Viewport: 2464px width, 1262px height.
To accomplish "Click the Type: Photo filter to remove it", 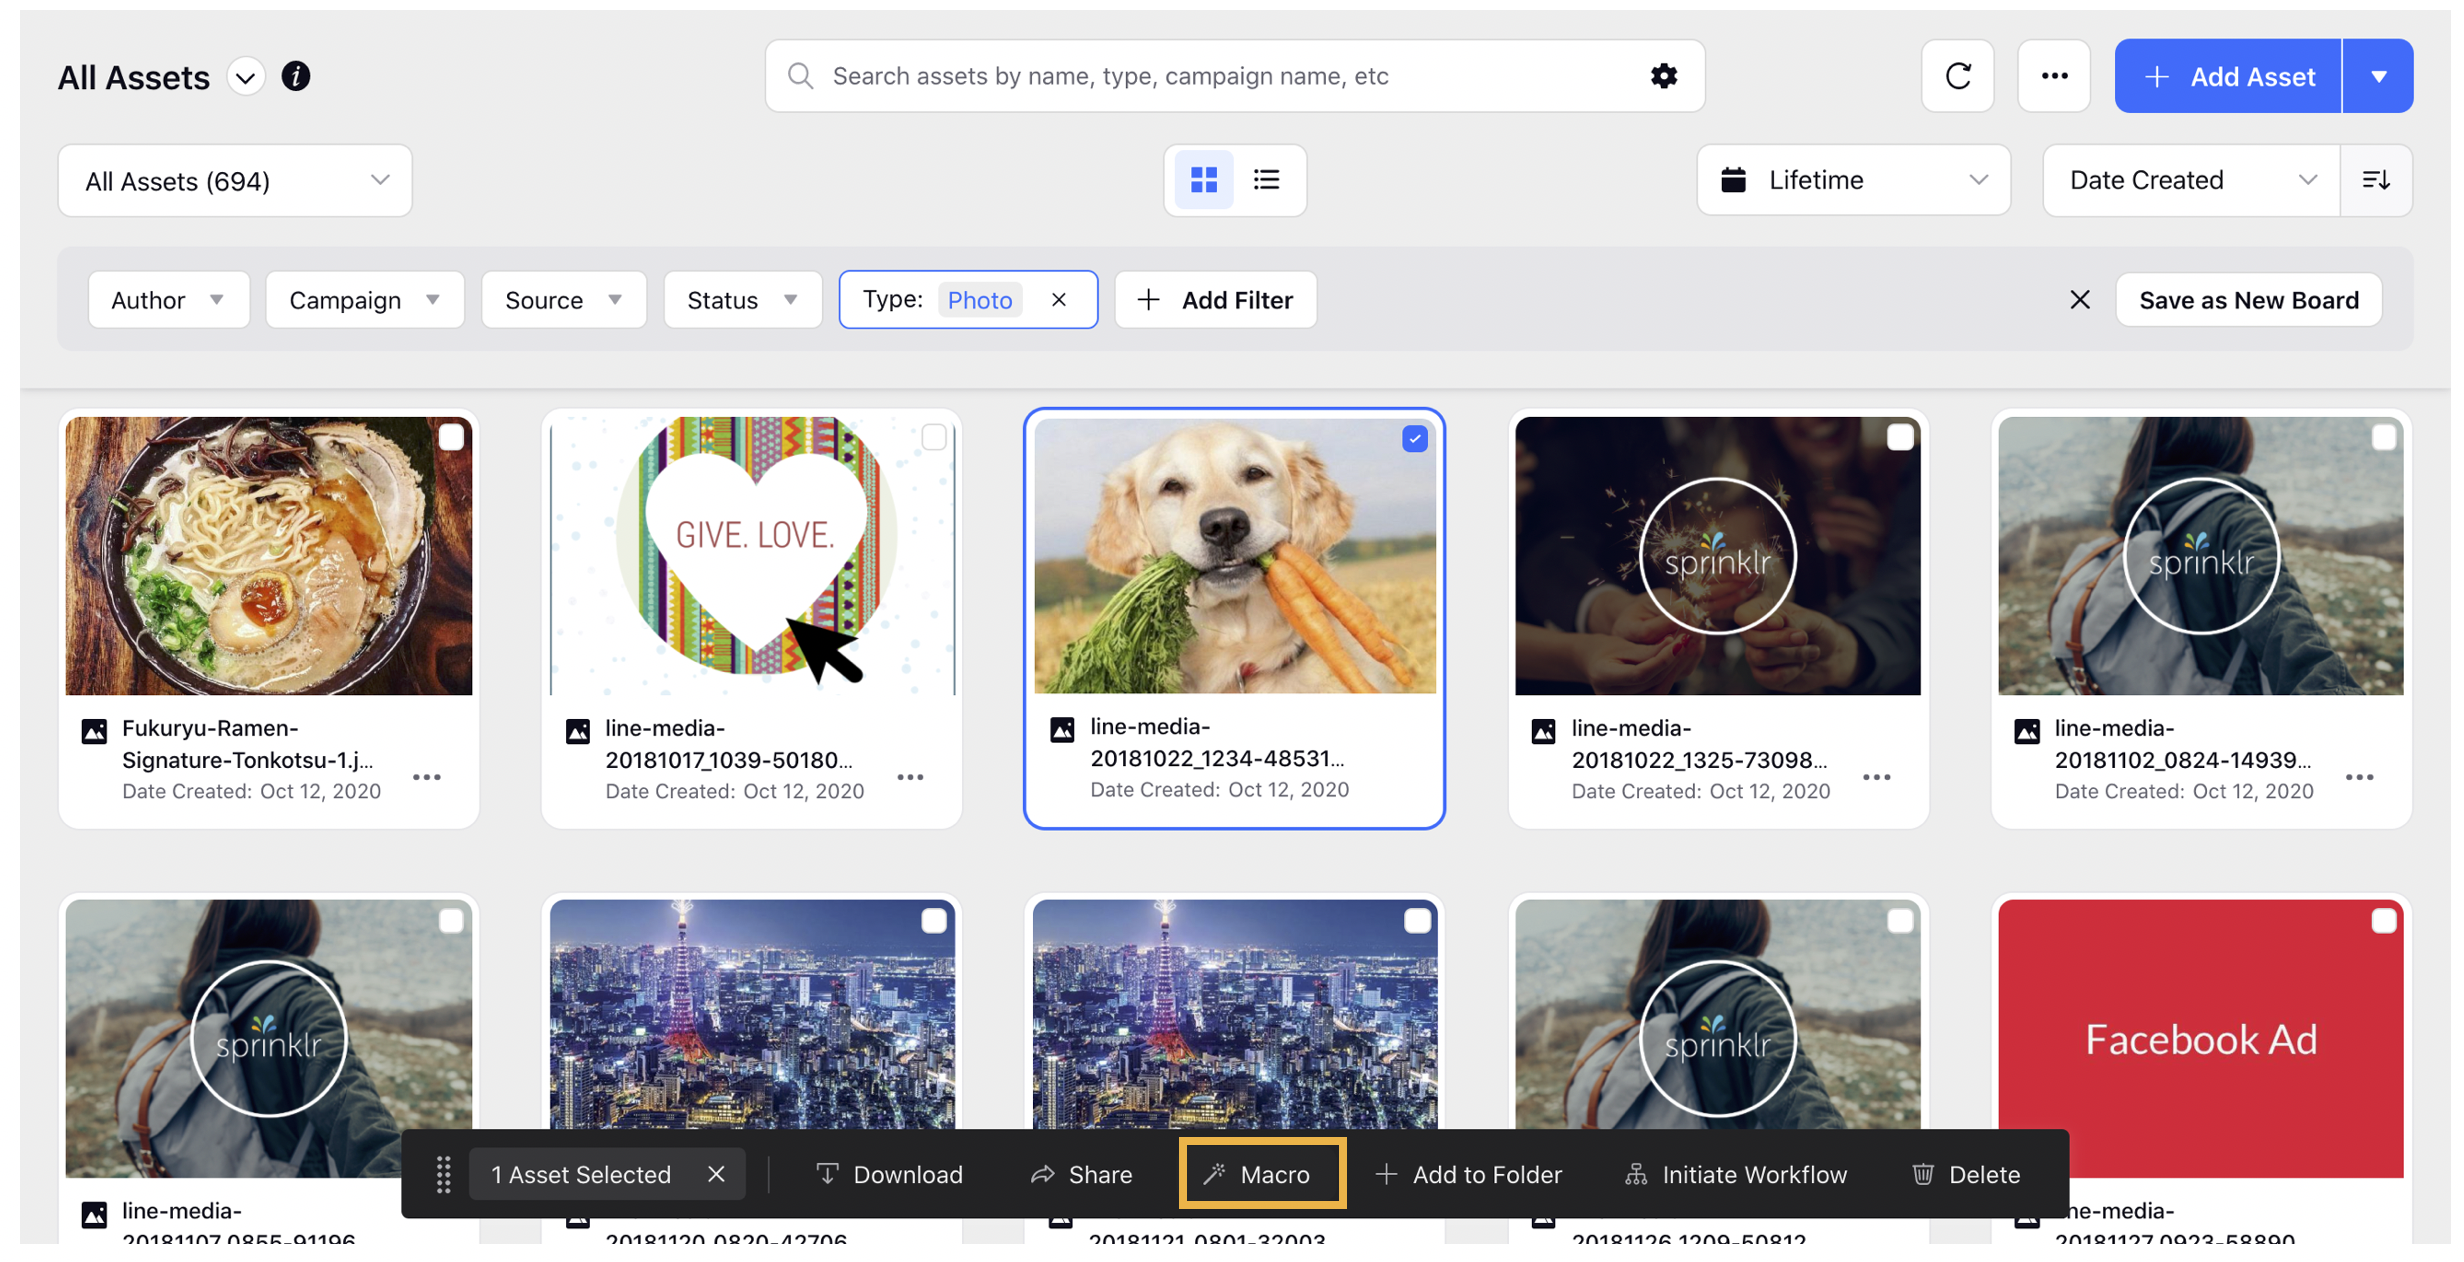I will point(1057,298).
